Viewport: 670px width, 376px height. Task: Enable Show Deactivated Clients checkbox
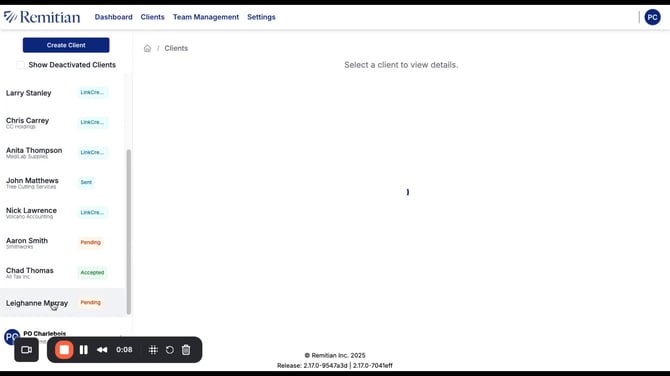(x=20, y=65)
